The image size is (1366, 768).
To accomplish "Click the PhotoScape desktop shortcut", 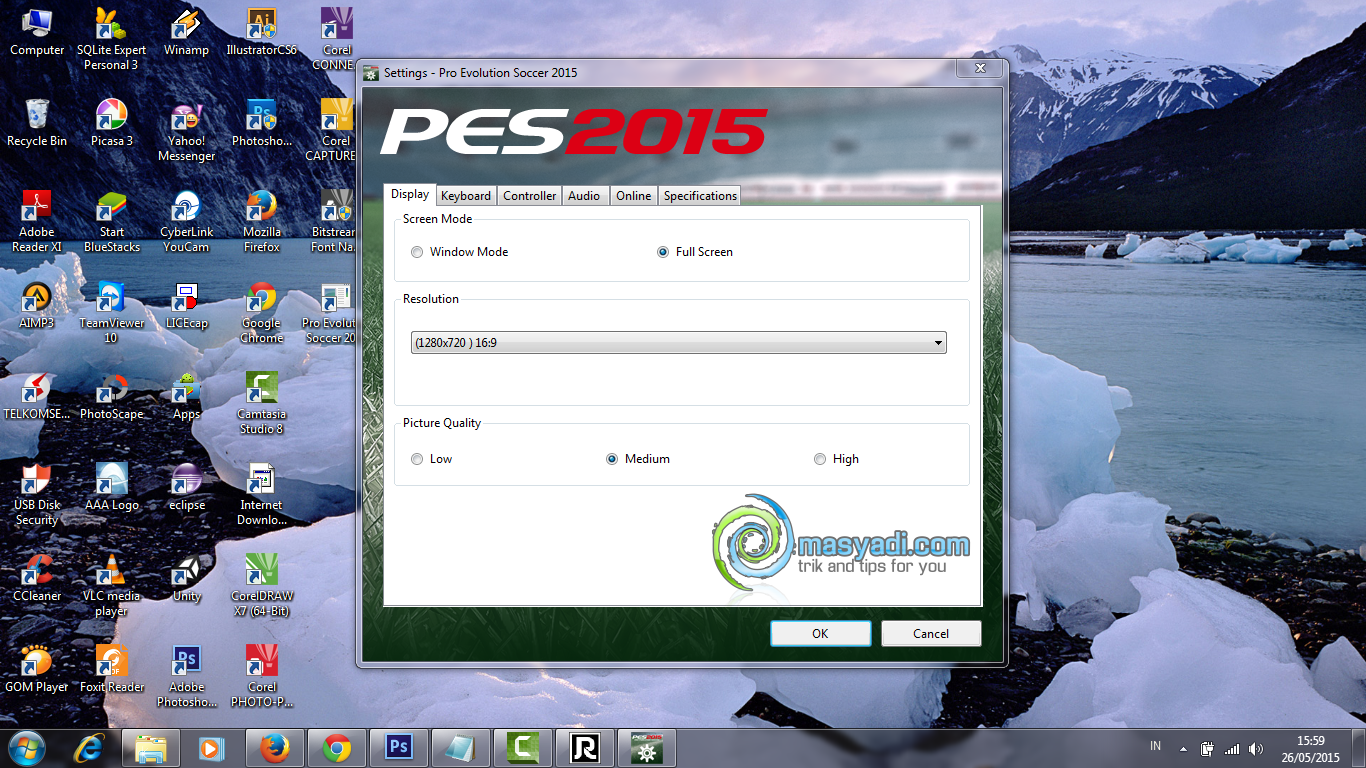I will click(111, 397).
